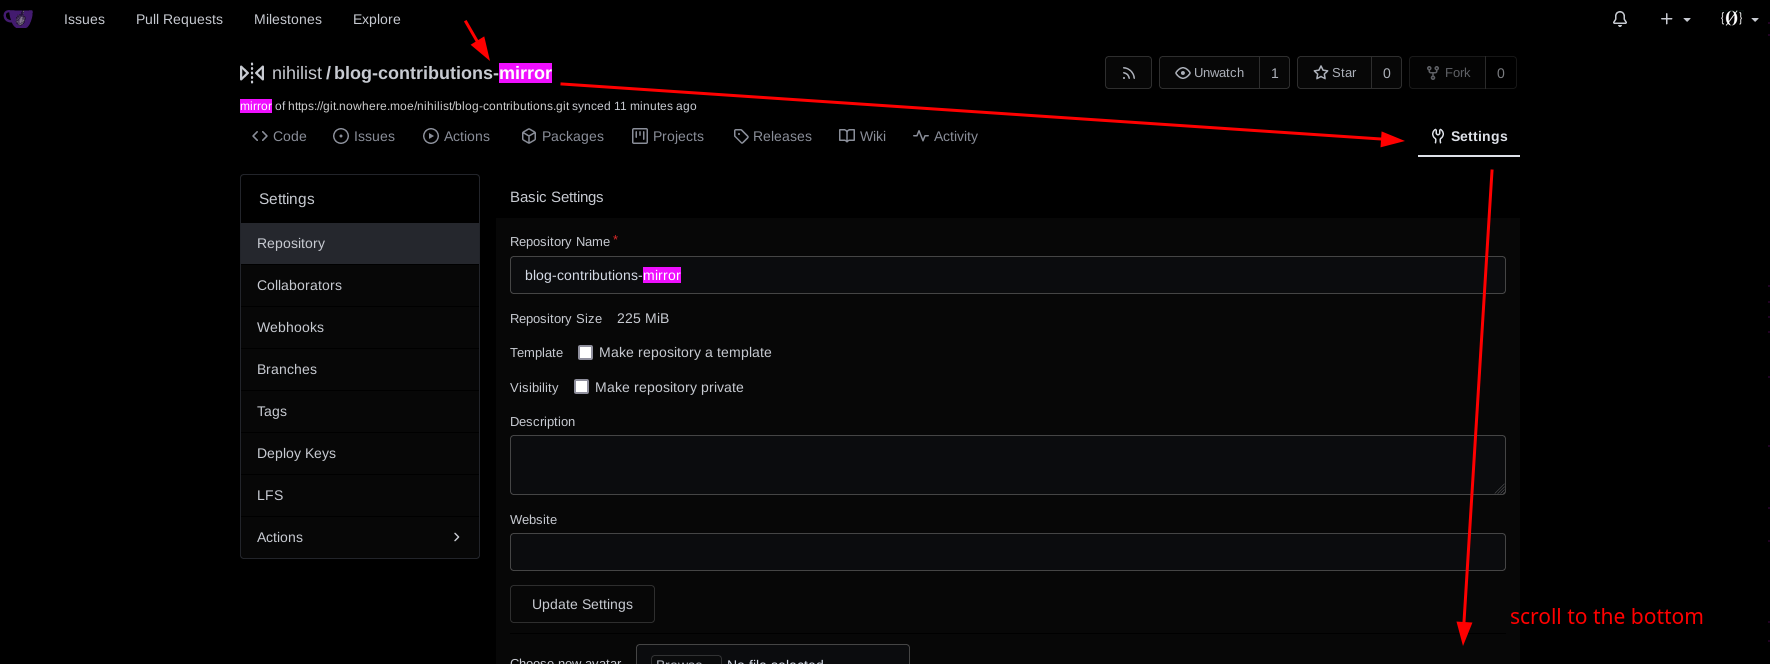Click the Description text area
This screenshot has width=1770, height=664.
1007,465
